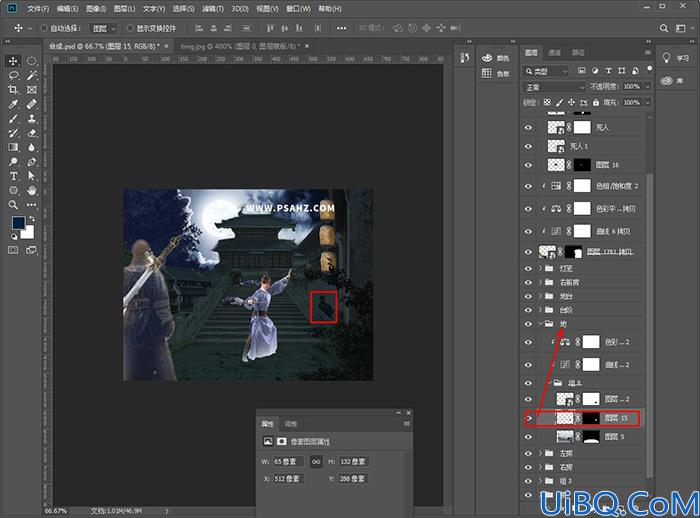This screenshot has height=518, width=700.
Task: Select the Elliptical Marquee tool
Action: pyautogui.click(x=31, y=61)
